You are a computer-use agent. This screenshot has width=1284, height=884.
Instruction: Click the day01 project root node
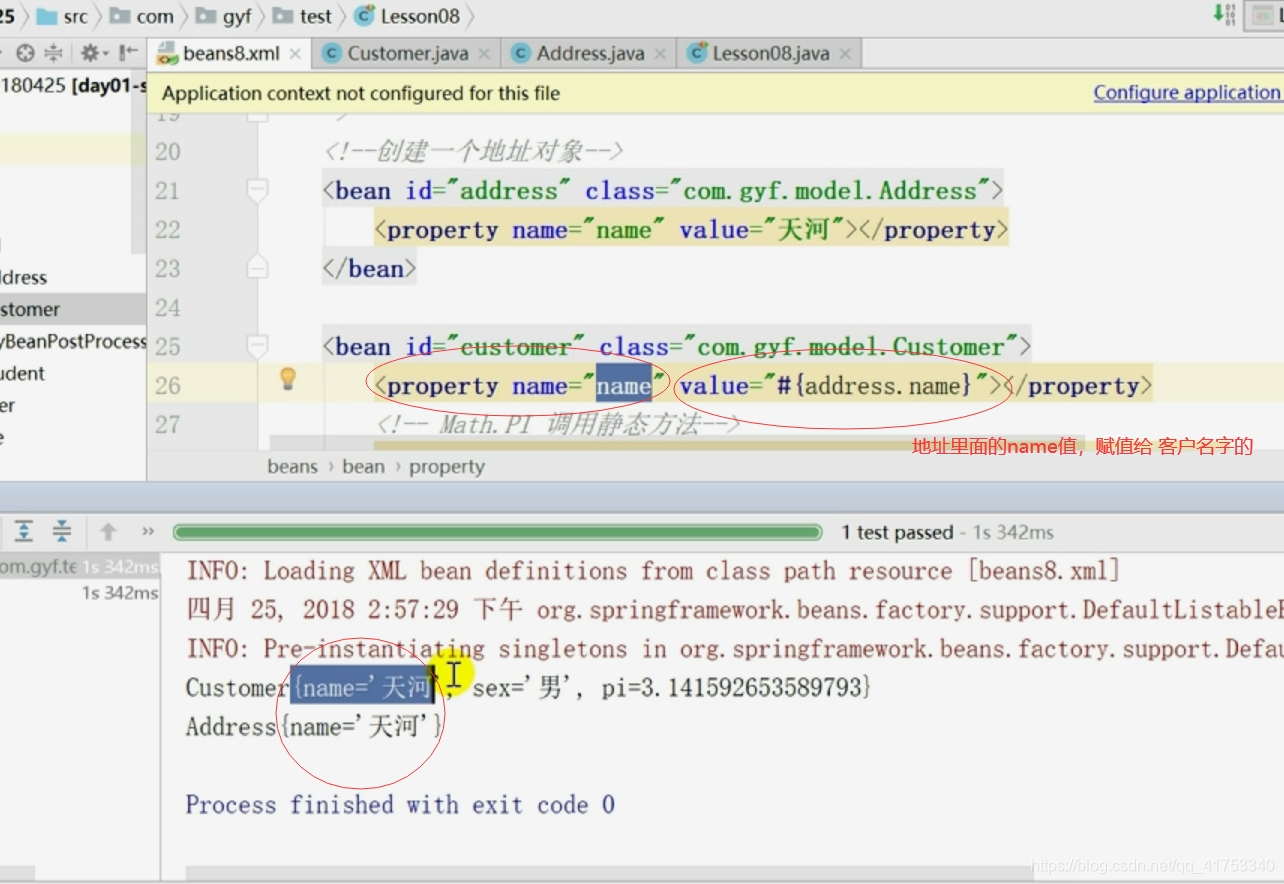pos(73,86)
